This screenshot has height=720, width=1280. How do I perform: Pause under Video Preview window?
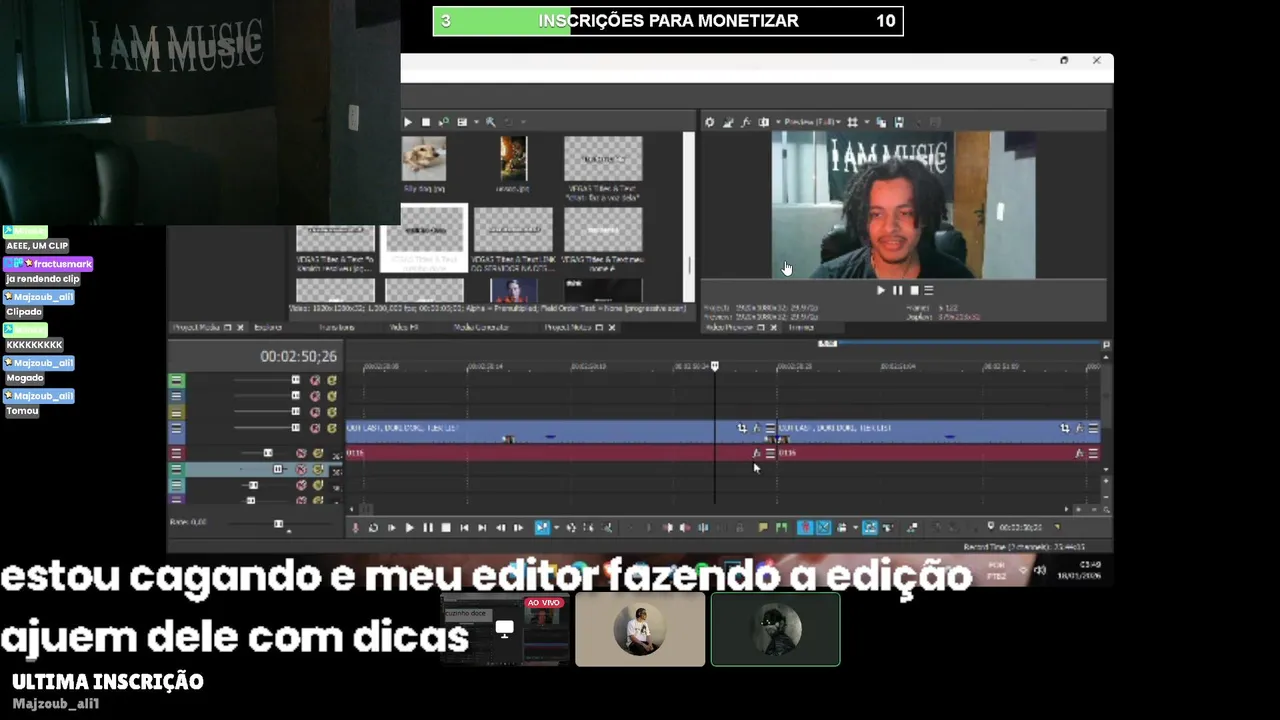[x=897, y=290]
